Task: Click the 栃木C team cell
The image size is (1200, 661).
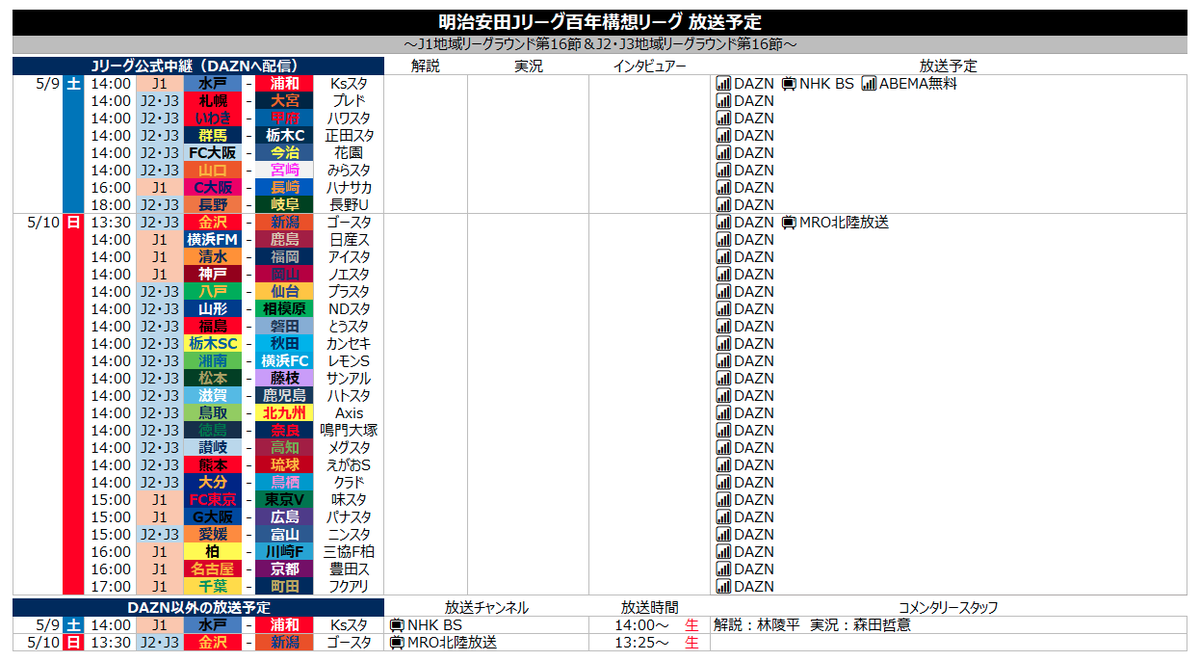Action: click(x=285, y=136)
